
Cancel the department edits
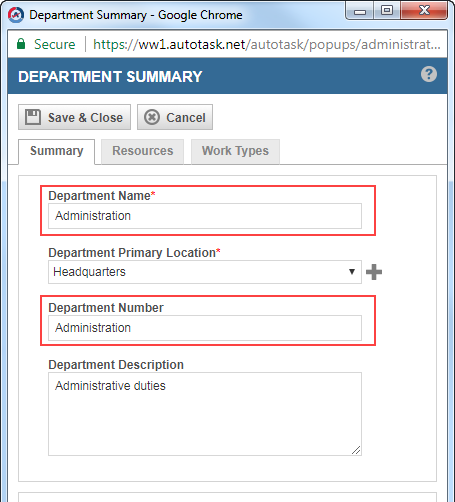click(175, 117)
